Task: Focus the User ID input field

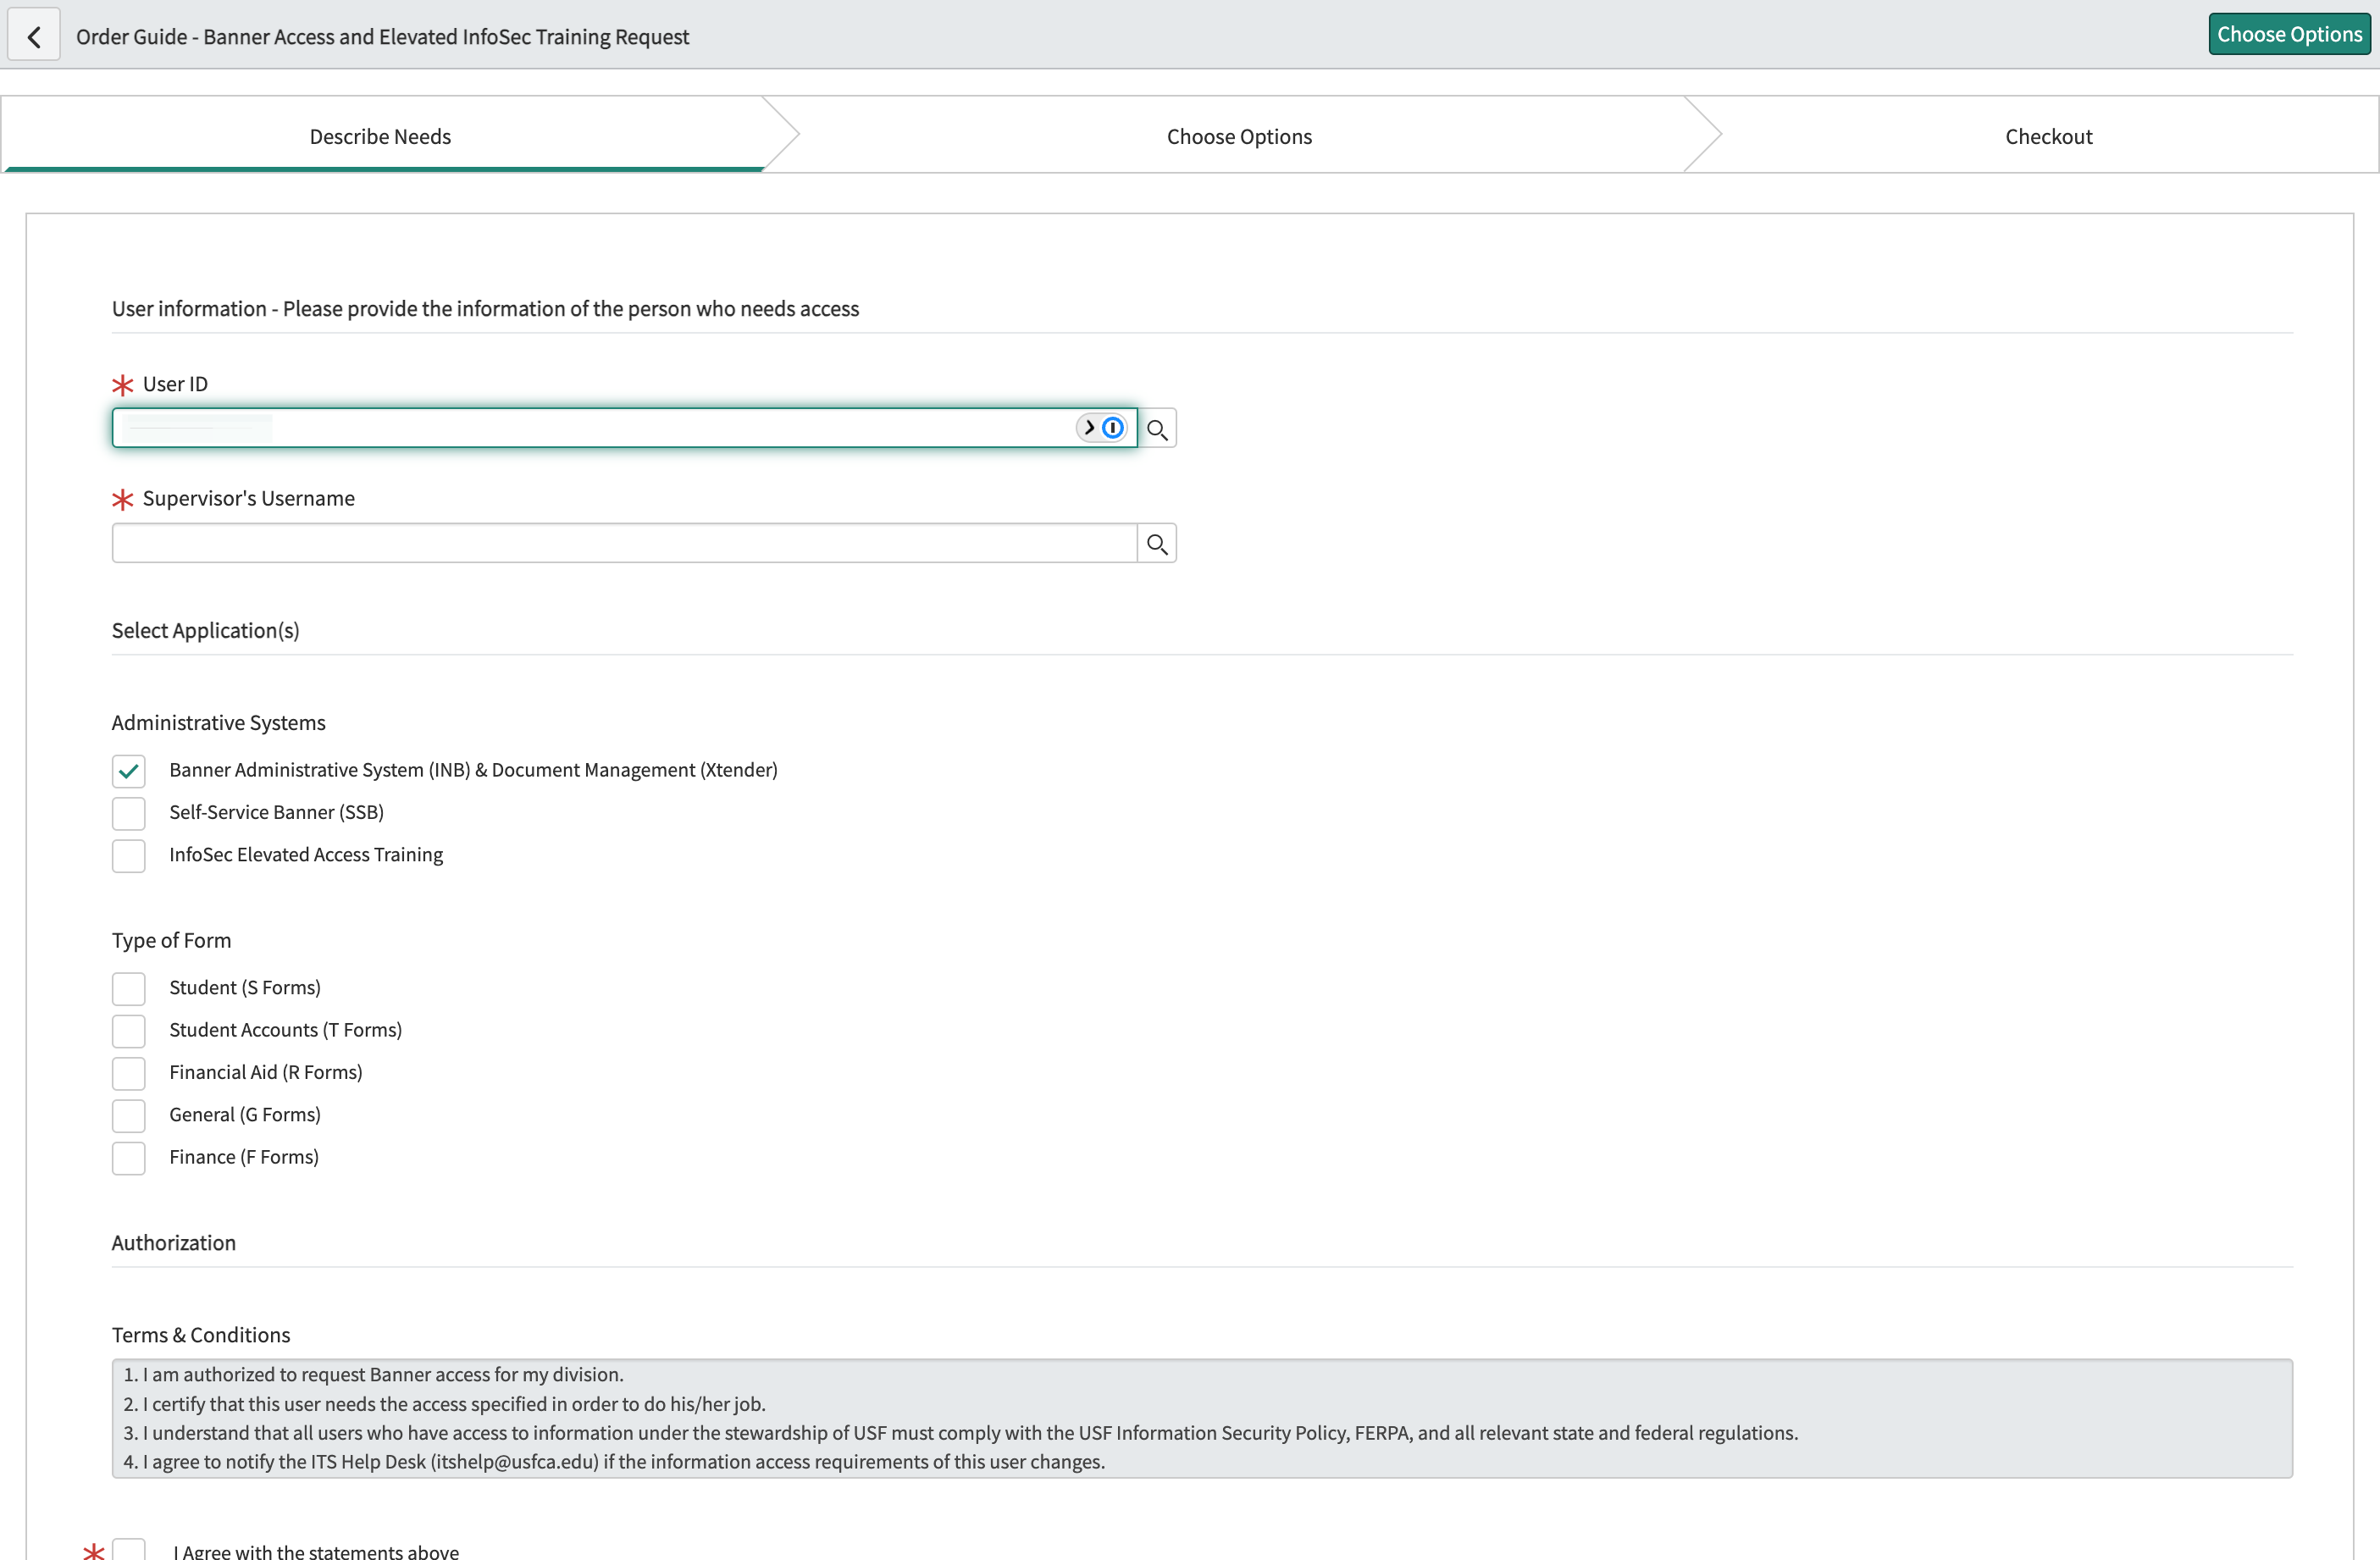Action: click(x=624, y=428)
